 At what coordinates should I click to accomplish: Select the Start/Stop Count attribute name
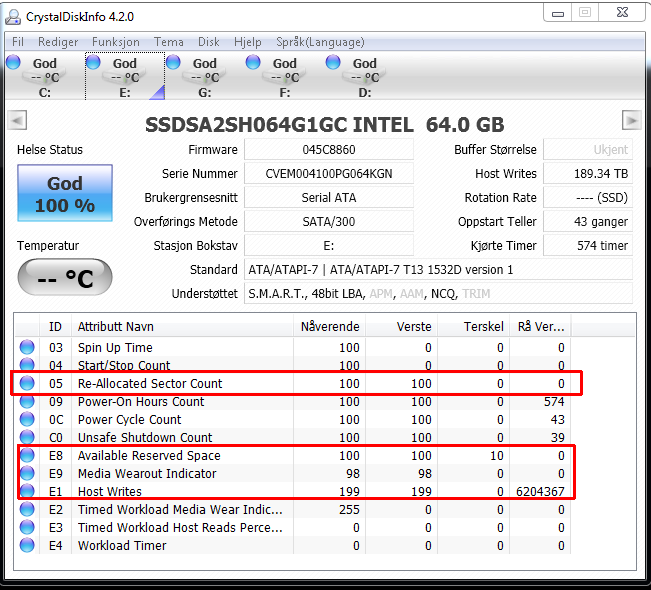pyautogui.click(x=124, y=365)
